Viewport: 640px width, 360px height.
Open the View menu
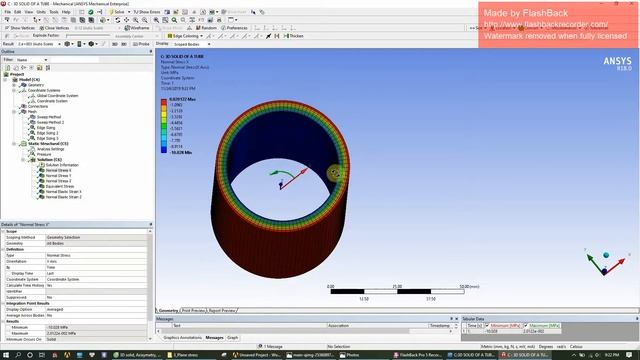tap(29, 12)
